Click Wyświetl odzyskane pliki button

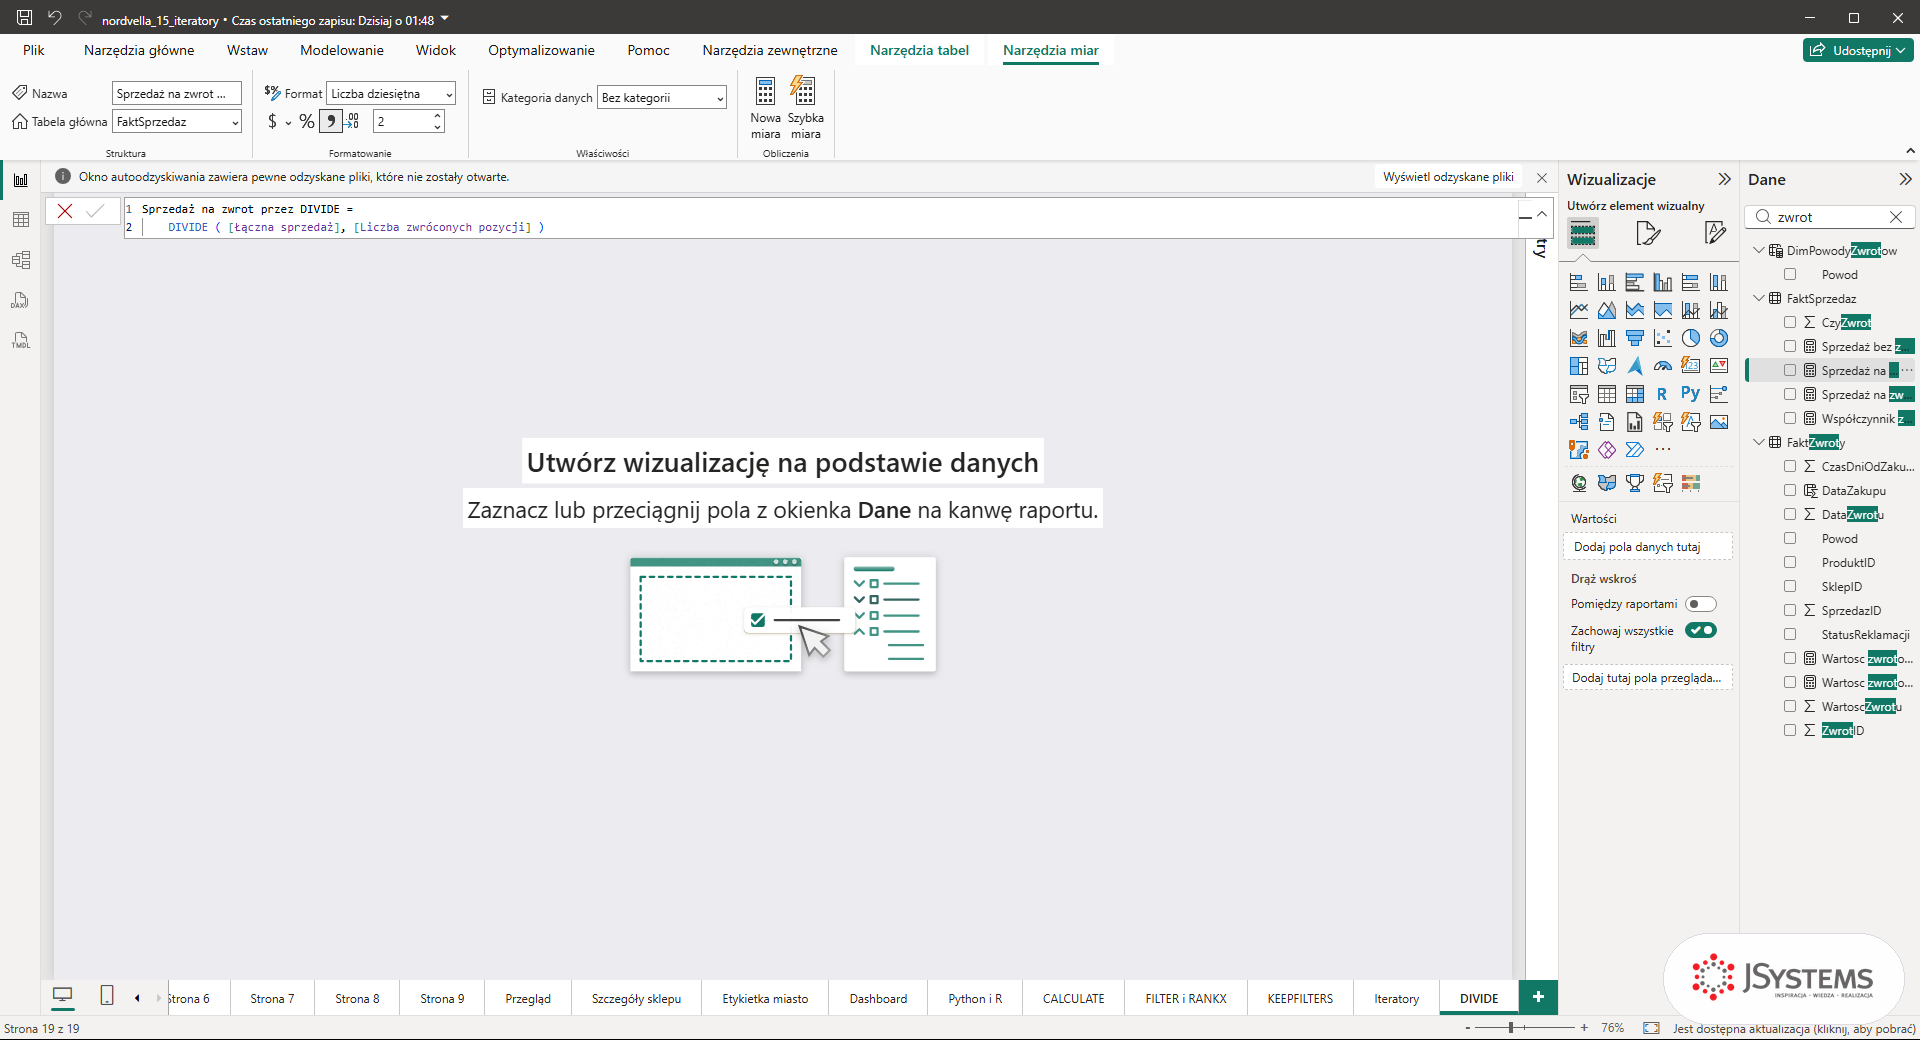click(x=1448, y=177)
